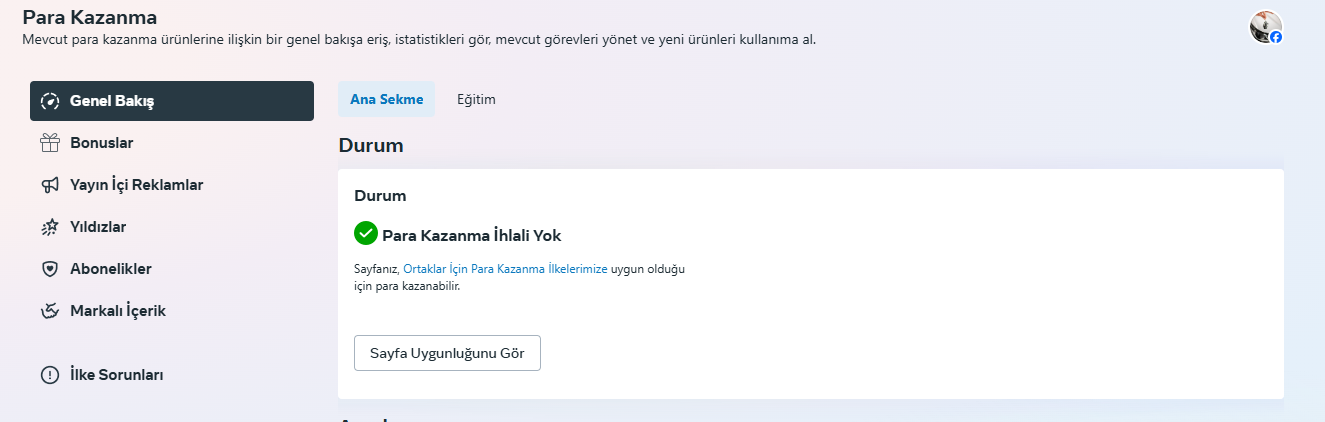Click the Genel Bakış gauge icon
Screen dimensions: 1325x422
pyautogui.click(x=50, y=101)
